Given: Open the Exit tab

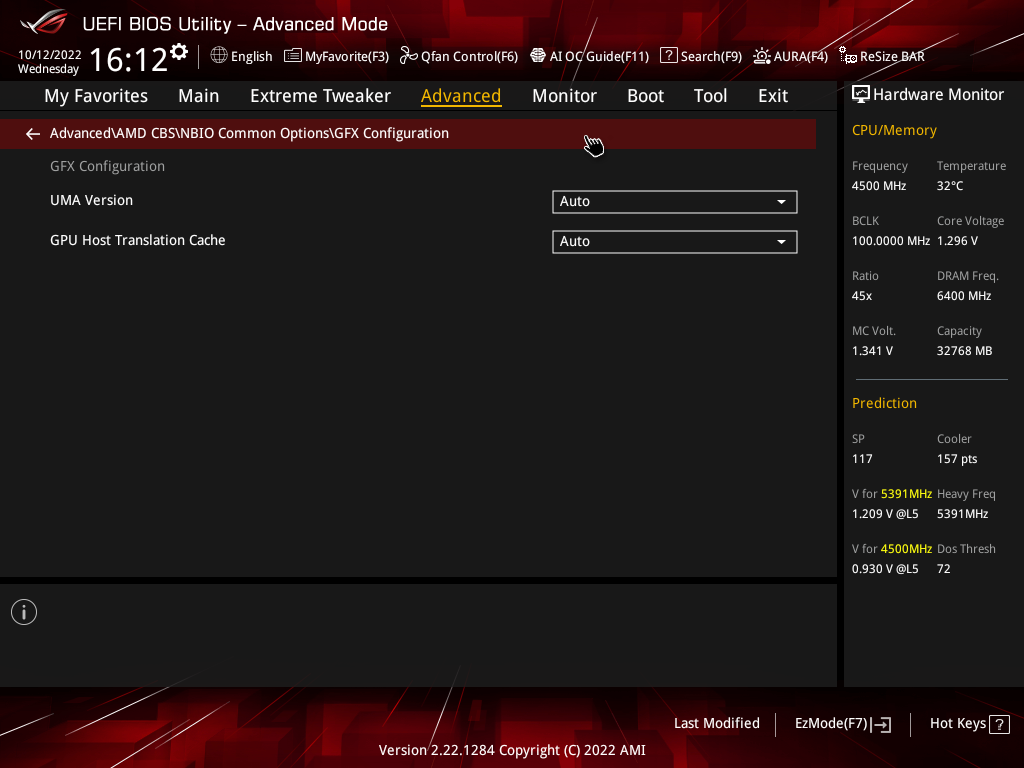Looking at the screenshot, I should 773,96.
